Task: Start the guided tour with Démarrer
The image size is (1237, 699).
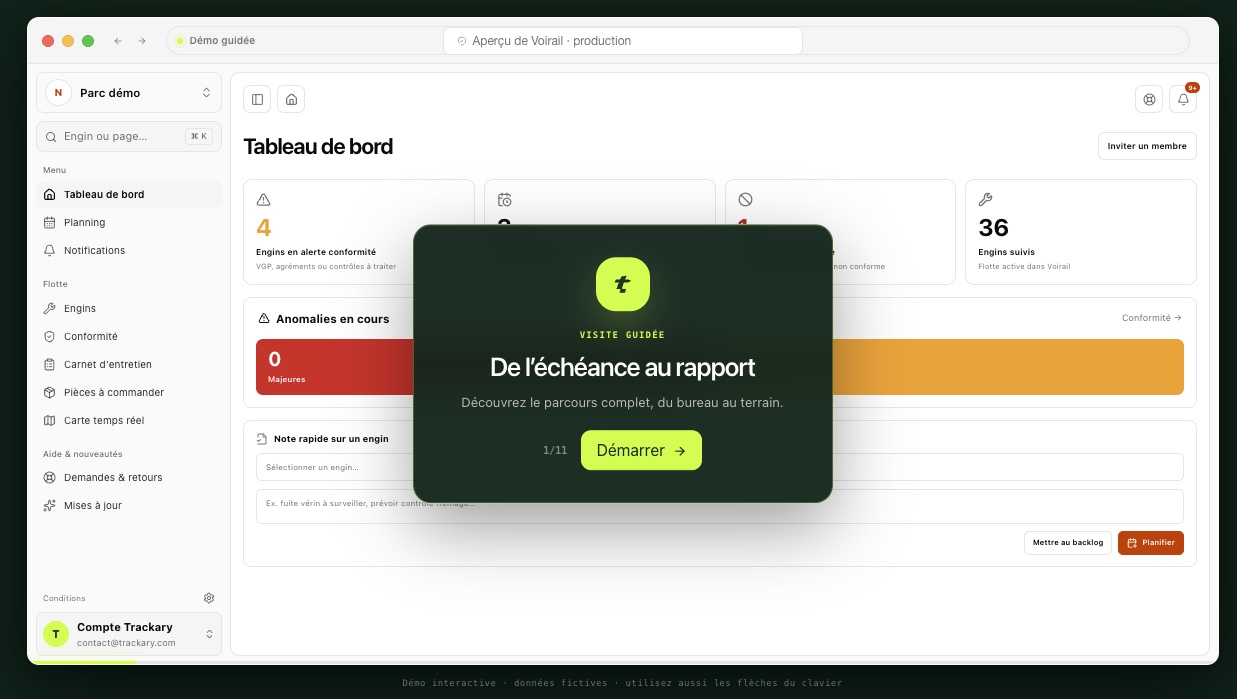Action: tap(641, 450)
